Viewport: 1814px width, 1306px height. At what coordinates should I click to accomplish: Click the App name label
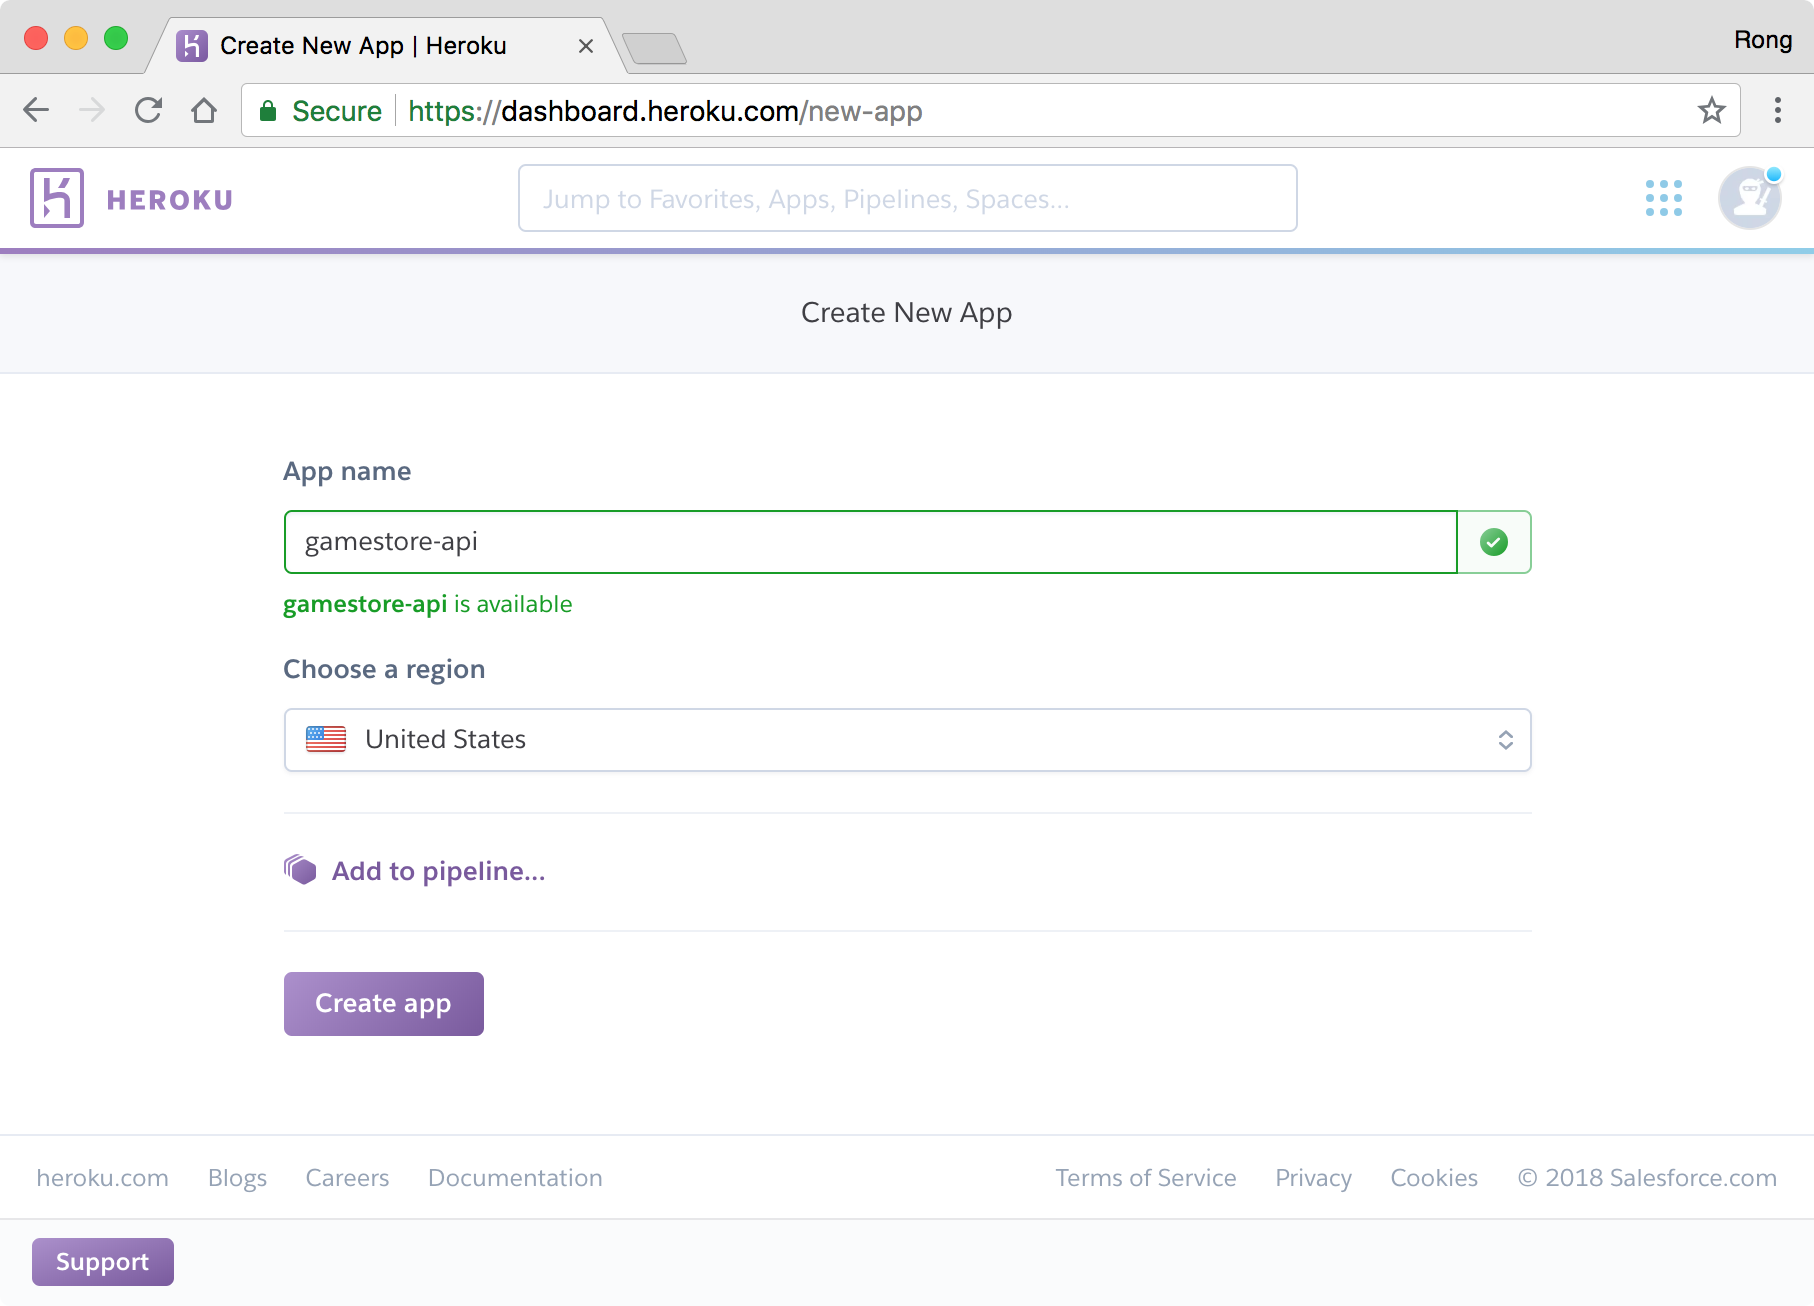pyautogui.click(x=347, y=471)
